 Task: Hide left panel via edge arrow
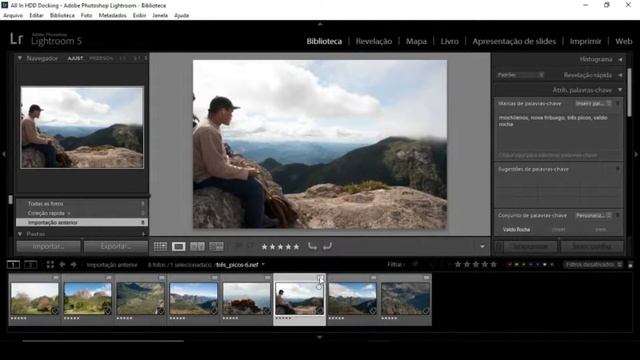[x=4, y=154]
